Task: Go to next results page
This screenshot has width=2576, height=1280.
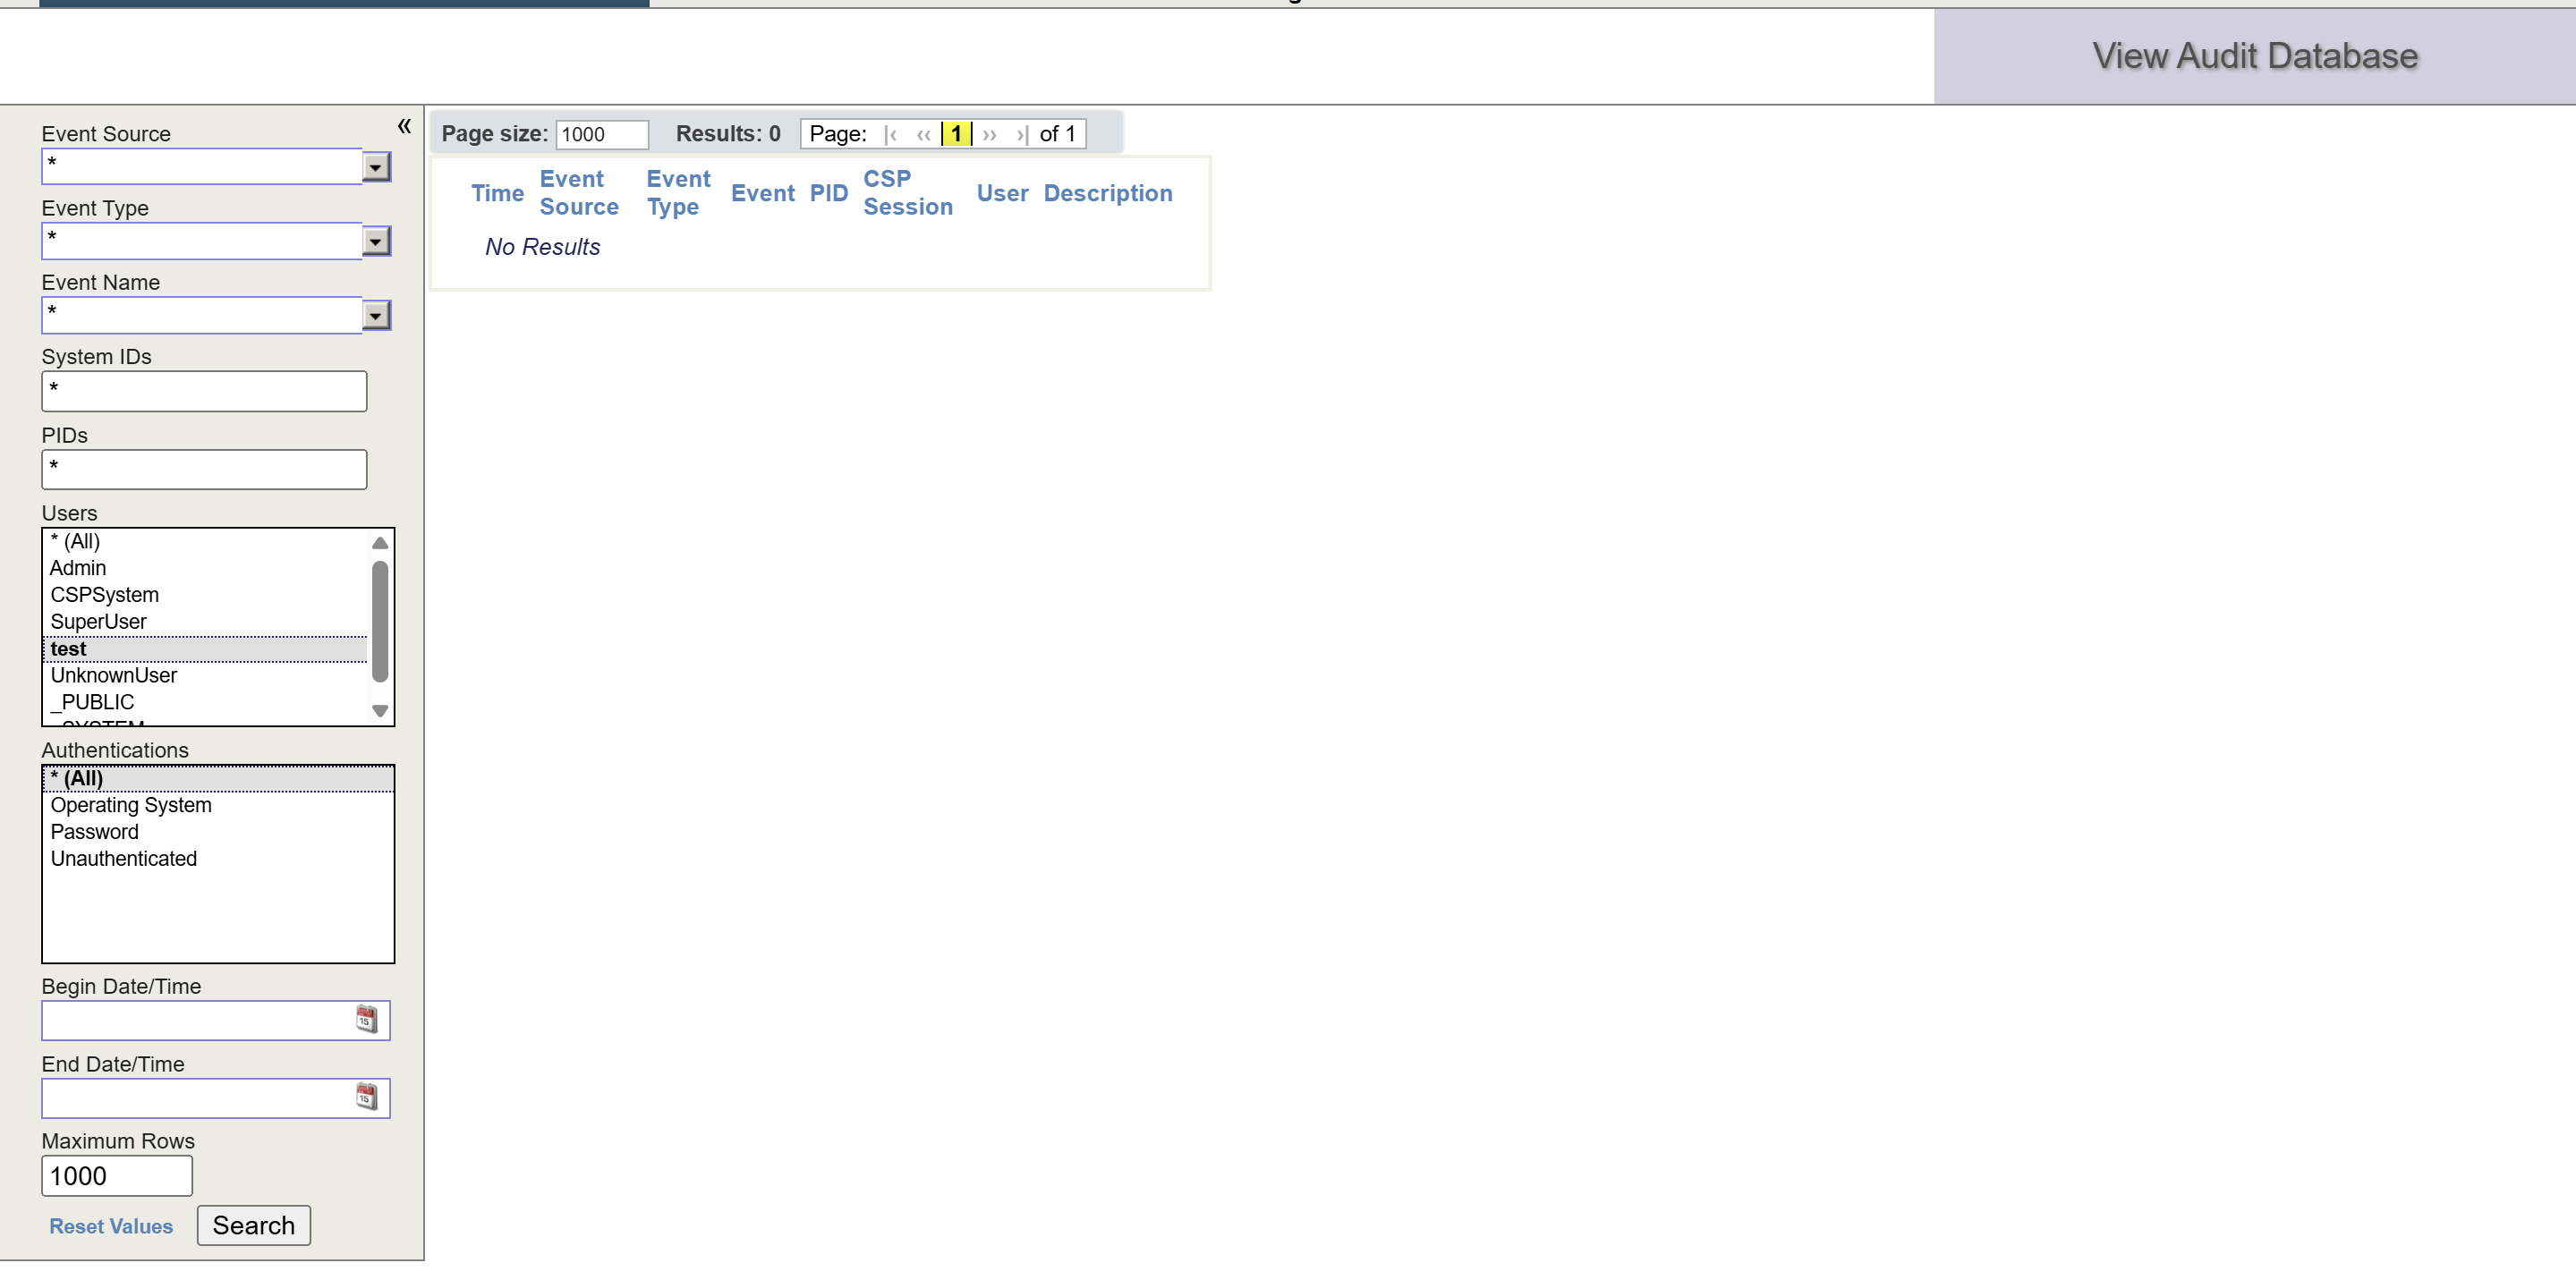Action: (x=989, y=135)
